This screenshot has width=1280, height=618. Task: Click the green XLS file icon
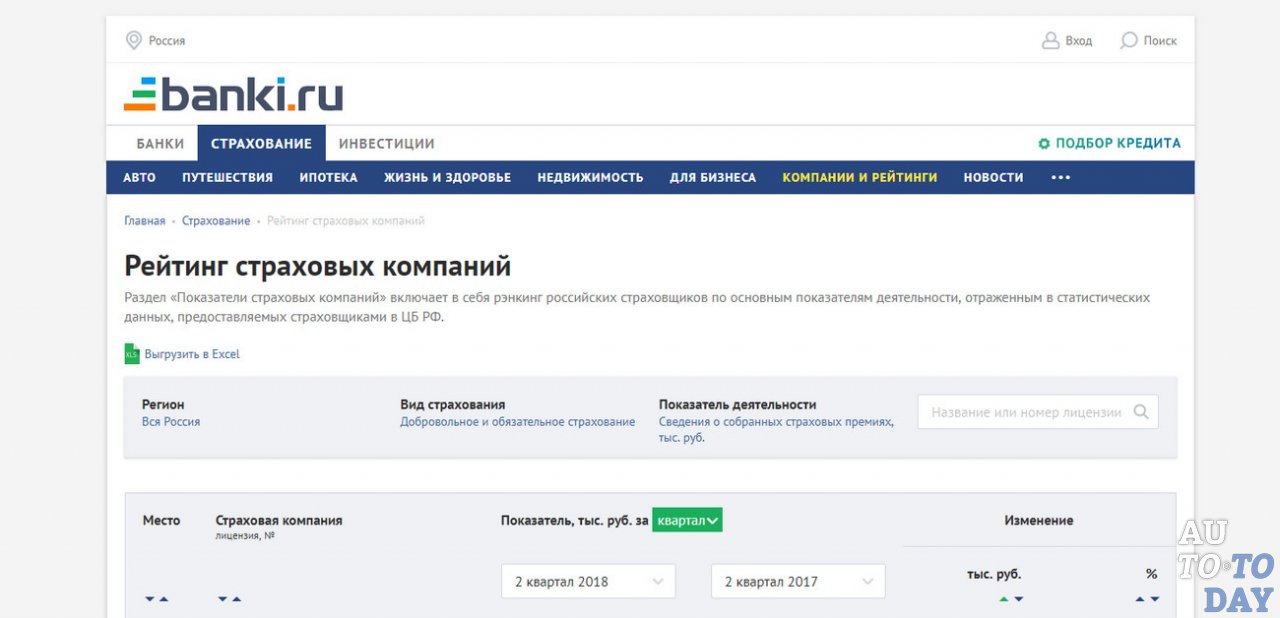(132, 354)
